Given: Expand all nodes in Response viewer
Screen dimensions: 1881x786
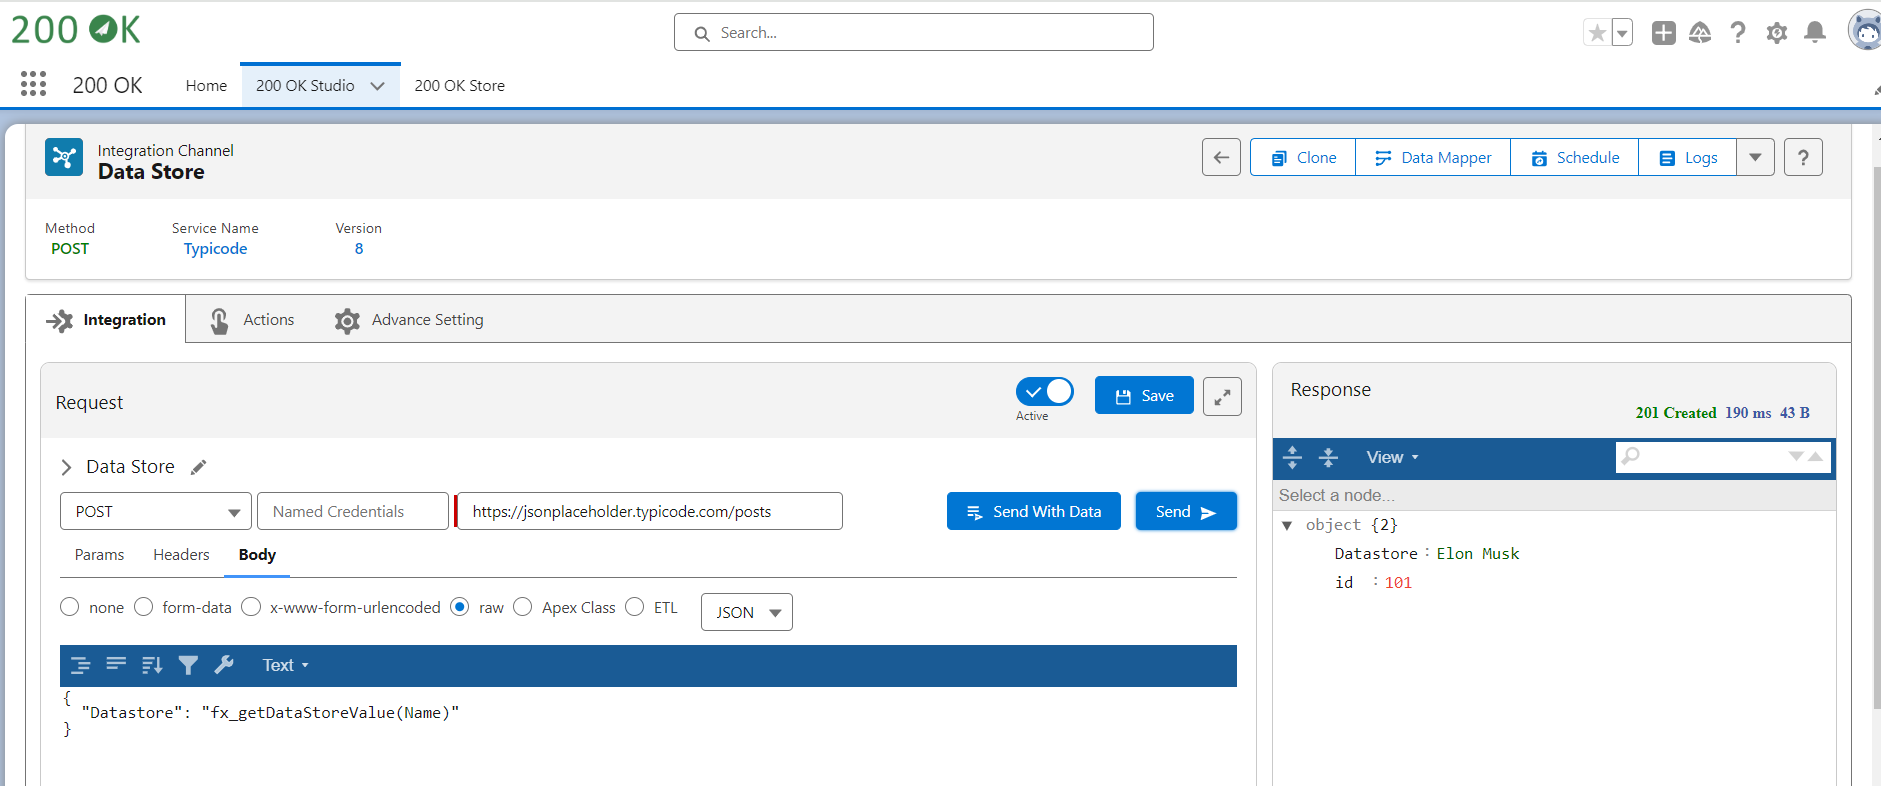Looking at the screenshot, I should tap(1292, 457).
